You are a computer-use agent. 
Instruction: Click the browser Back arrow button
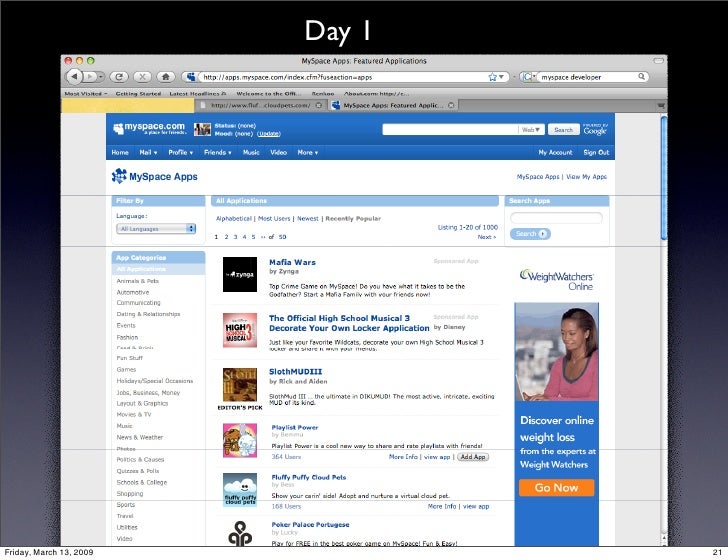[74, 76]
